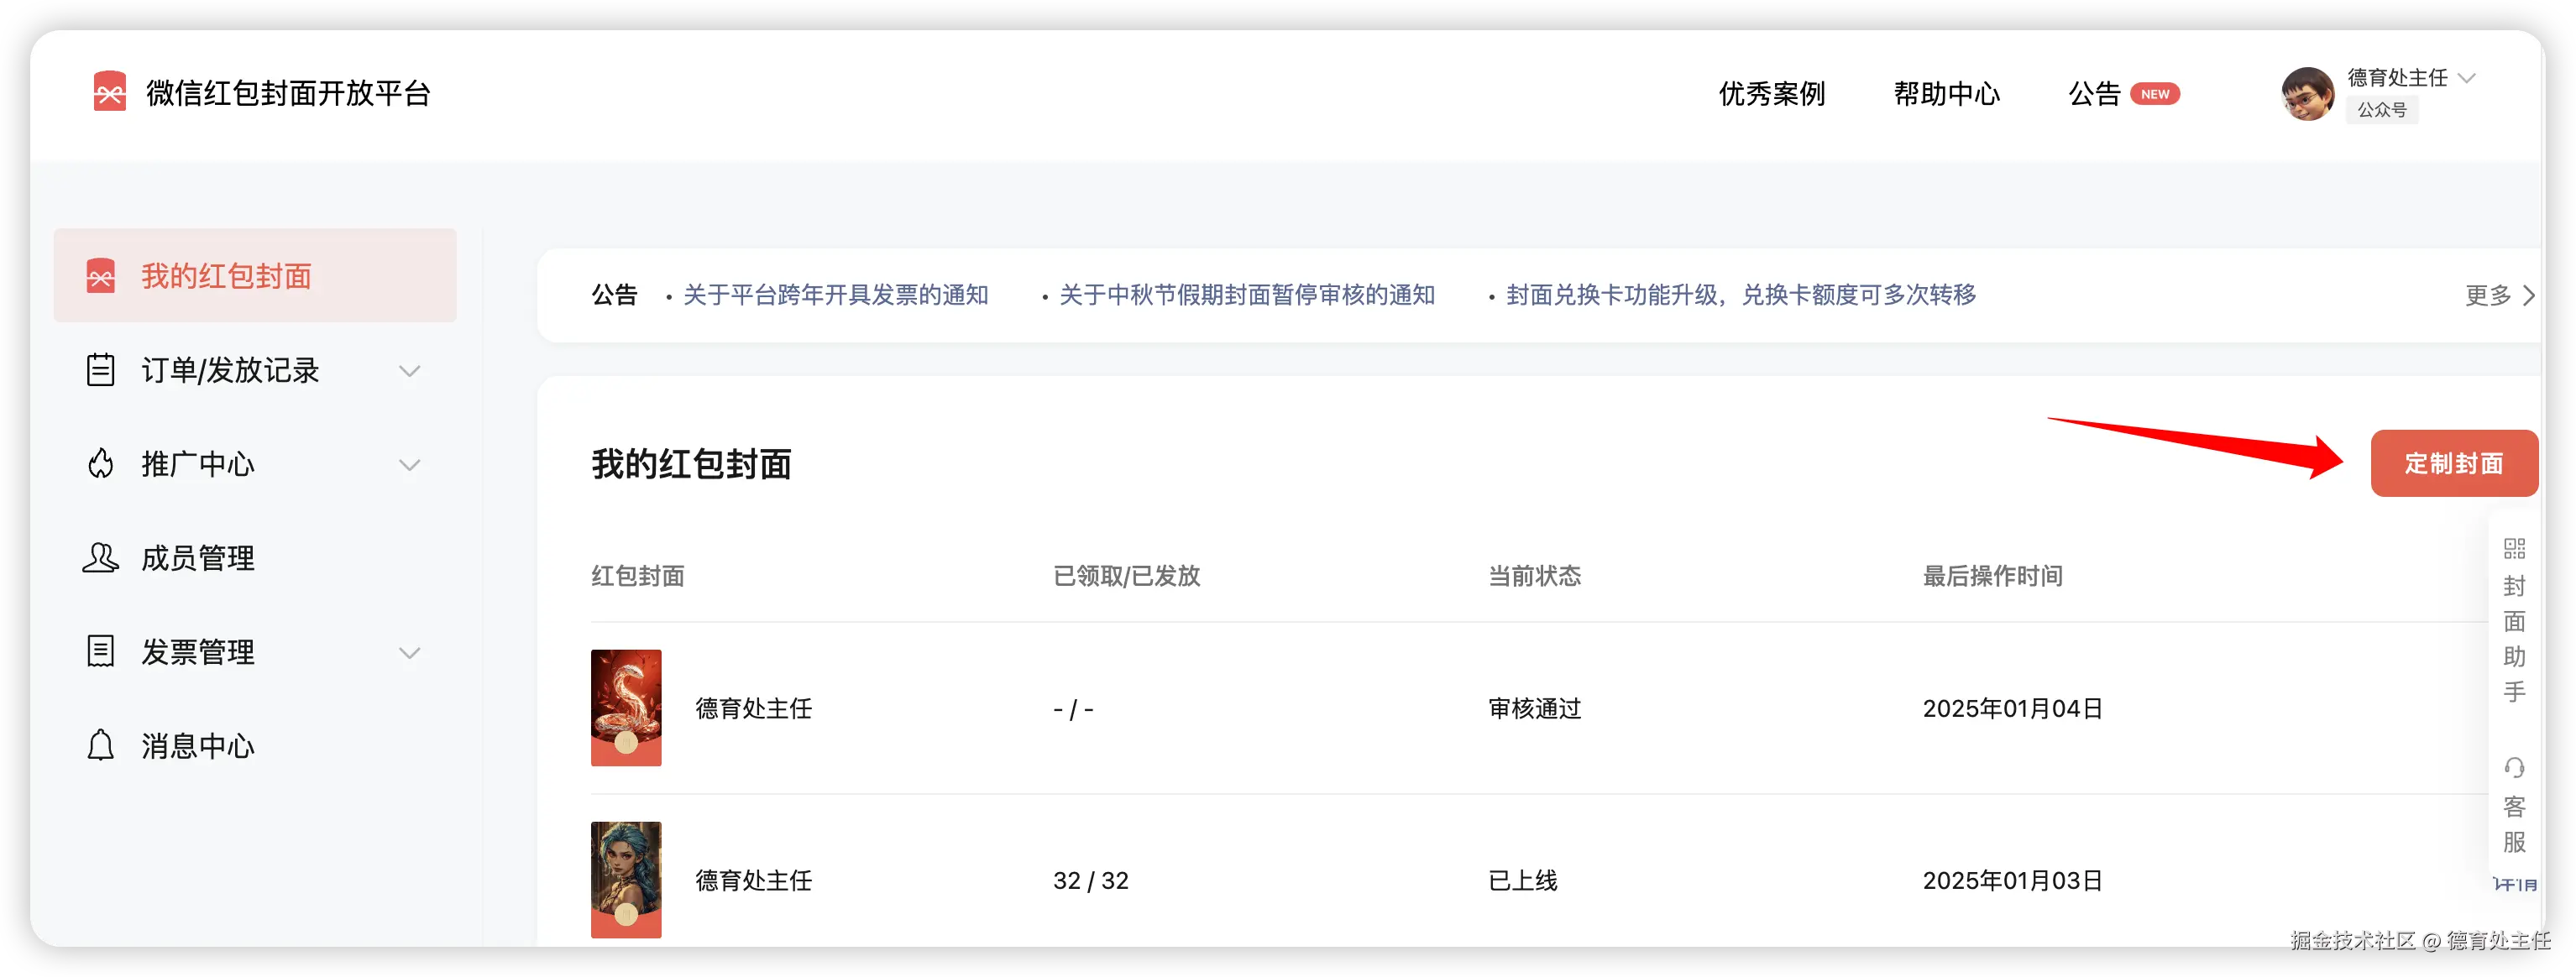Click the red envelope icon beside 我的红包封面

click(100, 276)
